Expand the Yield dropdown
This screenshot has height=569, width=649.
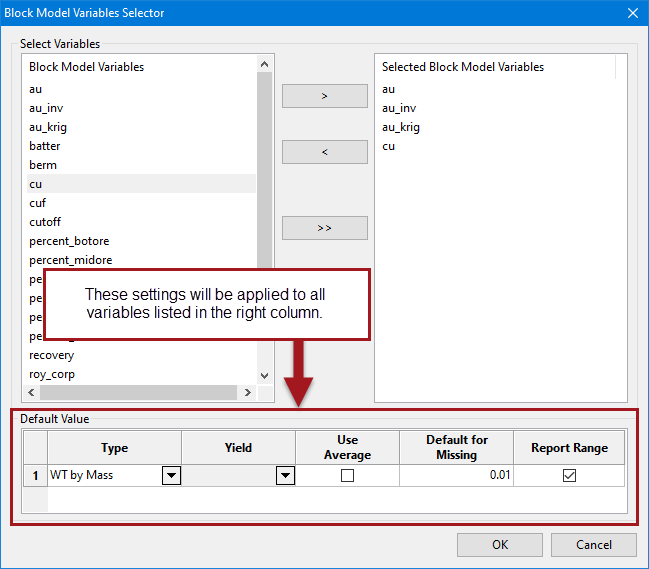tap(285, 476)
